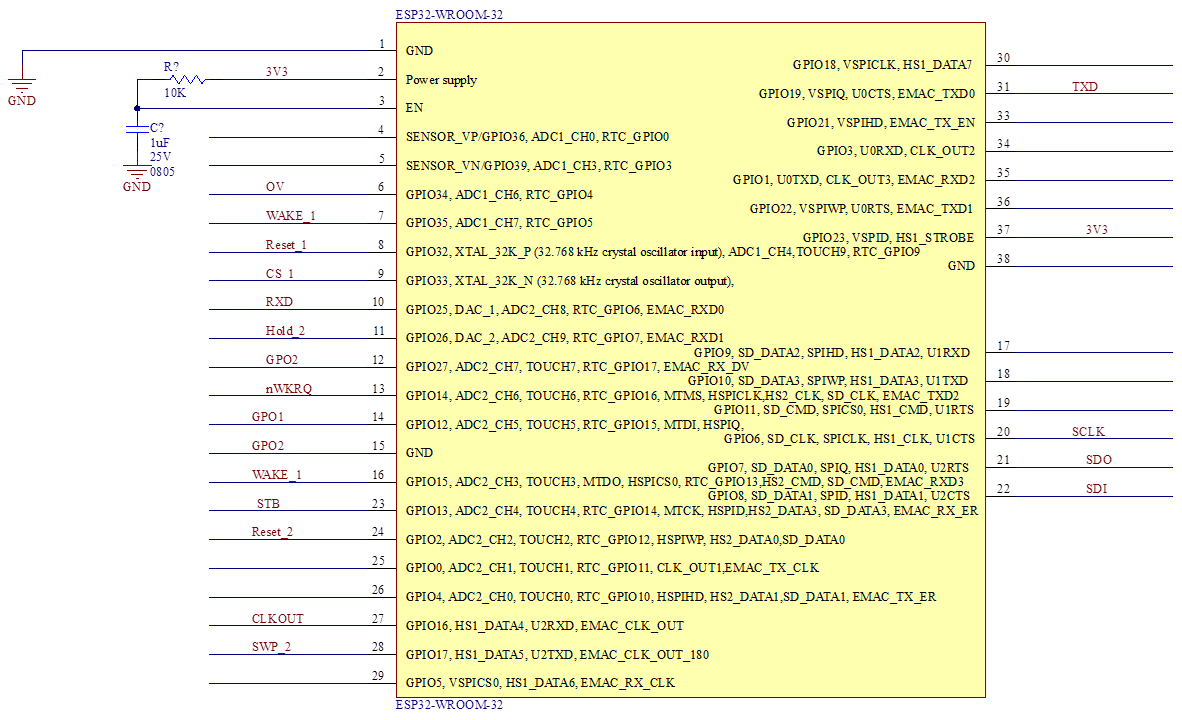This screenshot has height=720, width=1182.
Task: Select the GPIO26, DAC_2 pin name
Action: pos(565,338)
